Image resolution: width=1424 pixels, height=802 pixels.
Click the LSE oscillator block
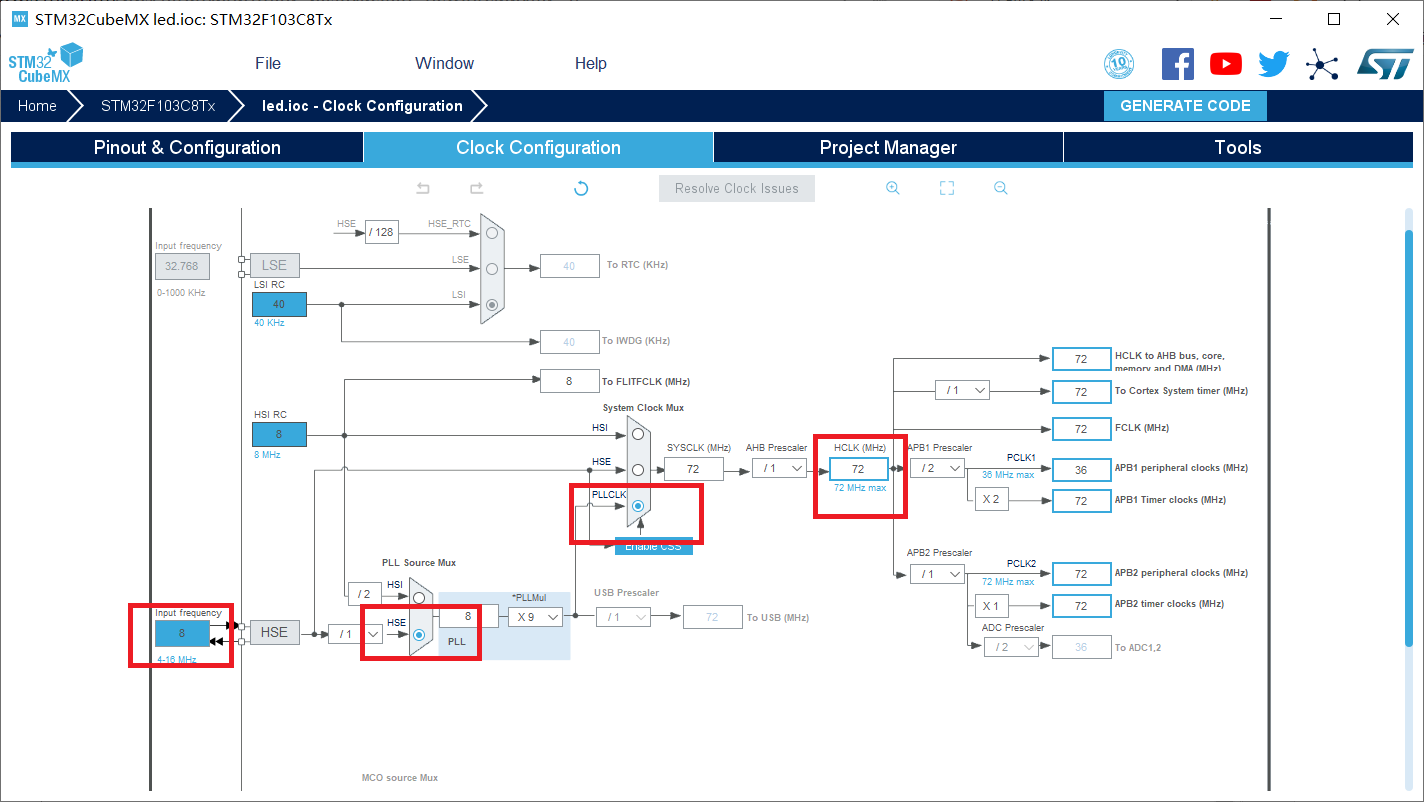274,265
